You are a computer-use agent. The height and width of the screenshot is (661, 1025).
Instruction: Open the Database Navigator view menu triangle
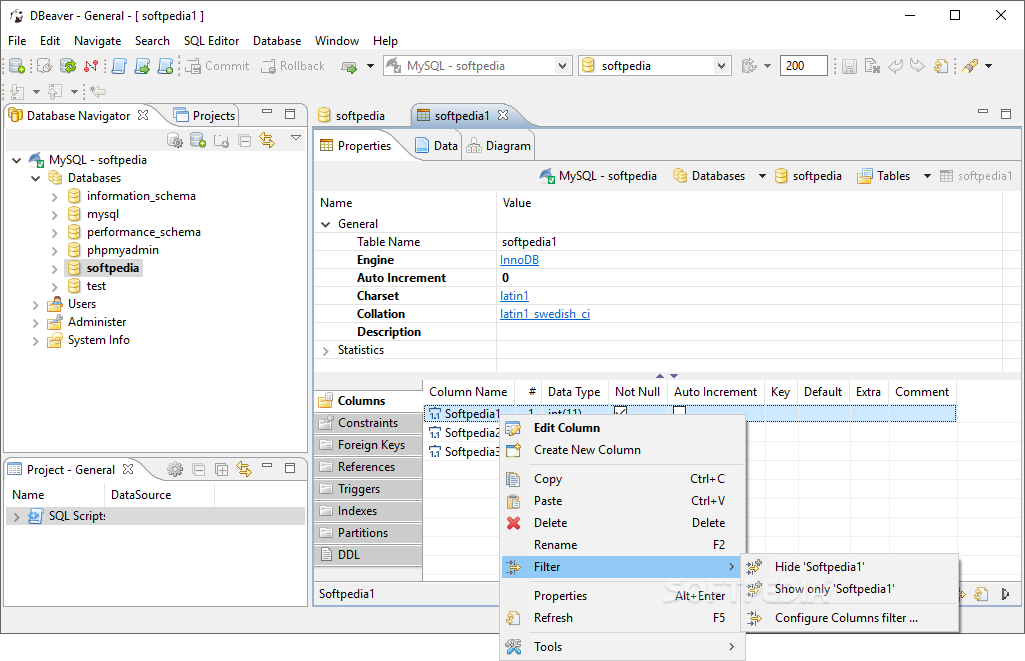(296, 138)
